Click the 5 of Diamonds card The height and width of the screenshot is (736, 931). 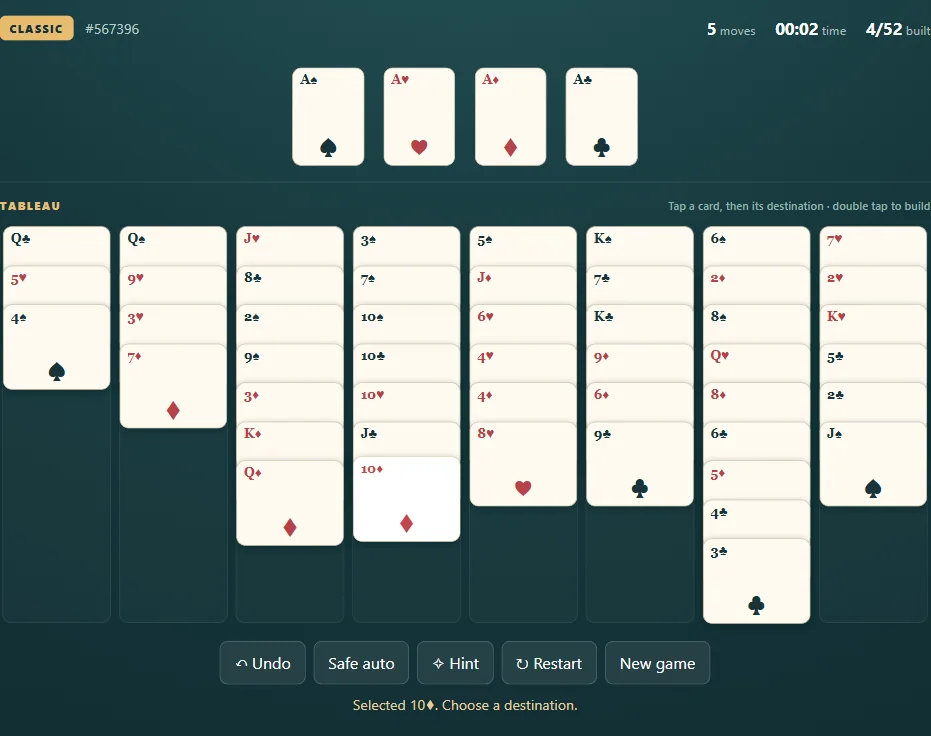(x=756, y=481)
